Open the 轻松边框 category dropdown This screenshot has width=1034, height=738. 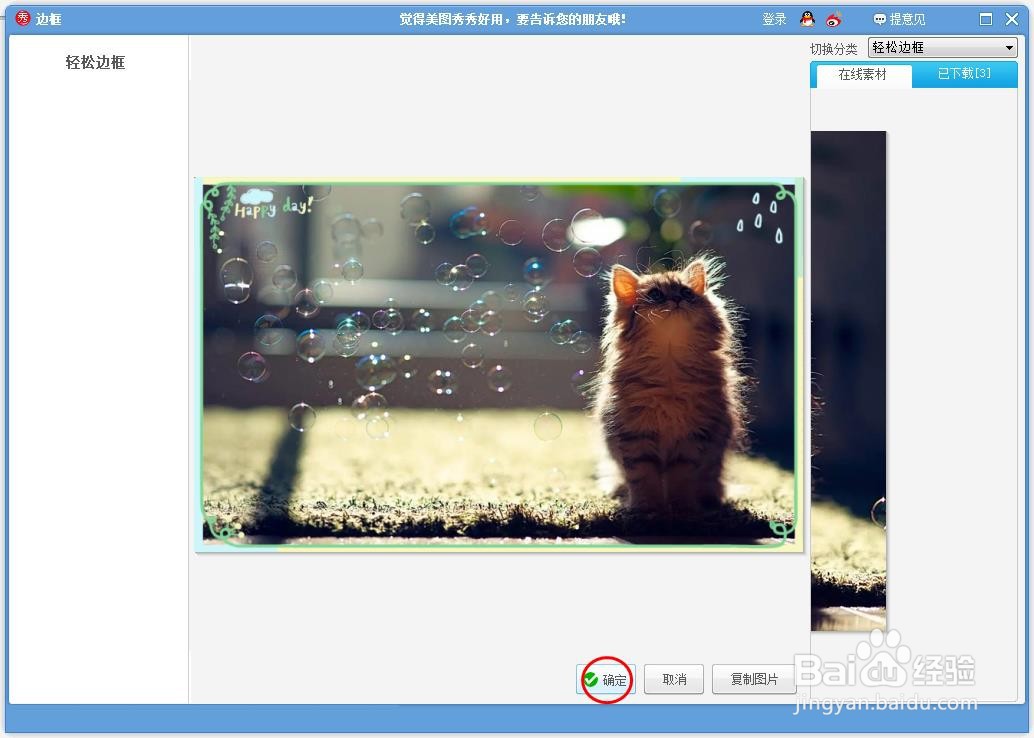[942, 47]
